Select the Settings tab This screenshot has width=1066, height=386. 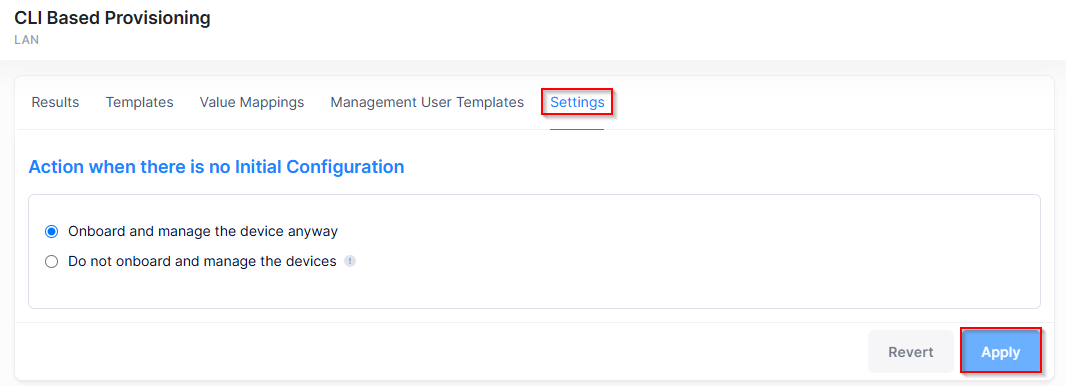coord(577,102)
